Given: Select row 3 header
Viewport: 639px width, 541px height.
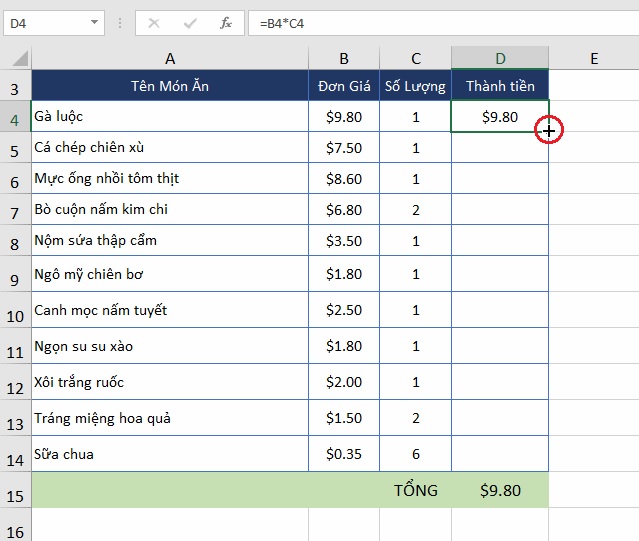Looking at the screenshot, I should pos(15,85).
